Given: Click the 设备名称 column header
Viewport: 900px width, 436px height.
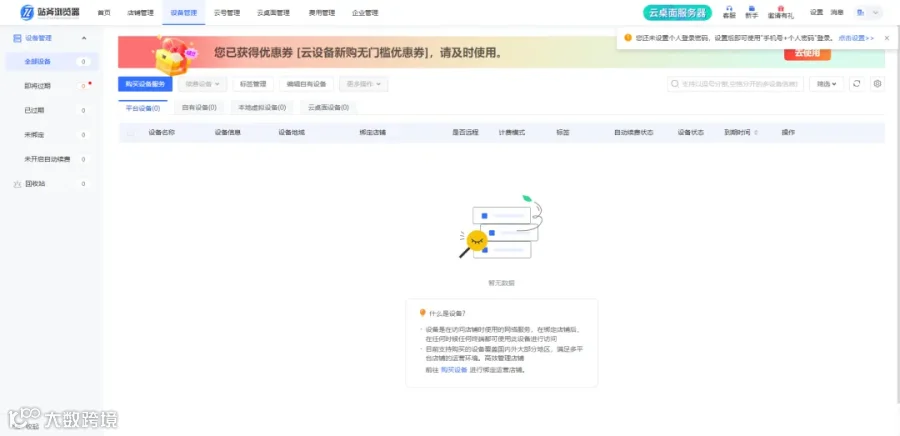Looking at the screenshot, I should click(162, 133).
